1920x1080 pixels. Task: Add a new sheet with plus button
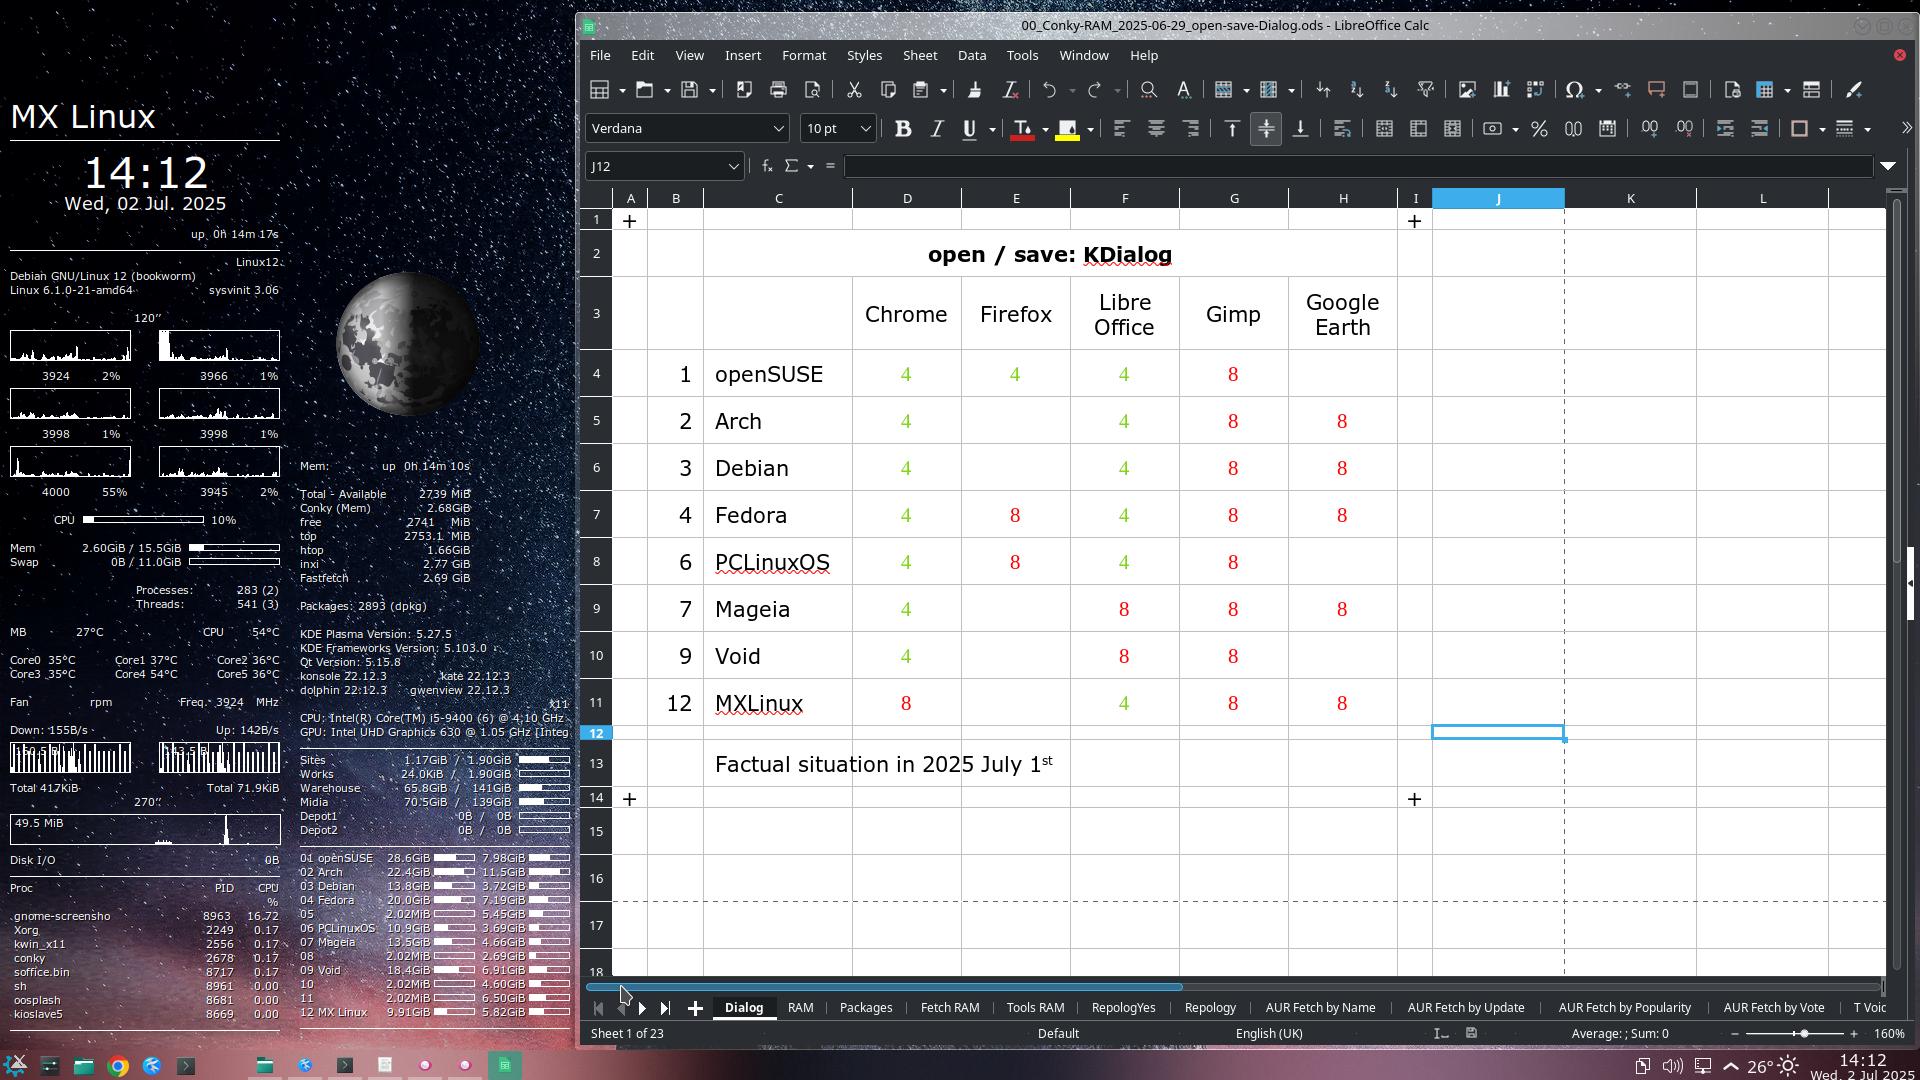695,1008
